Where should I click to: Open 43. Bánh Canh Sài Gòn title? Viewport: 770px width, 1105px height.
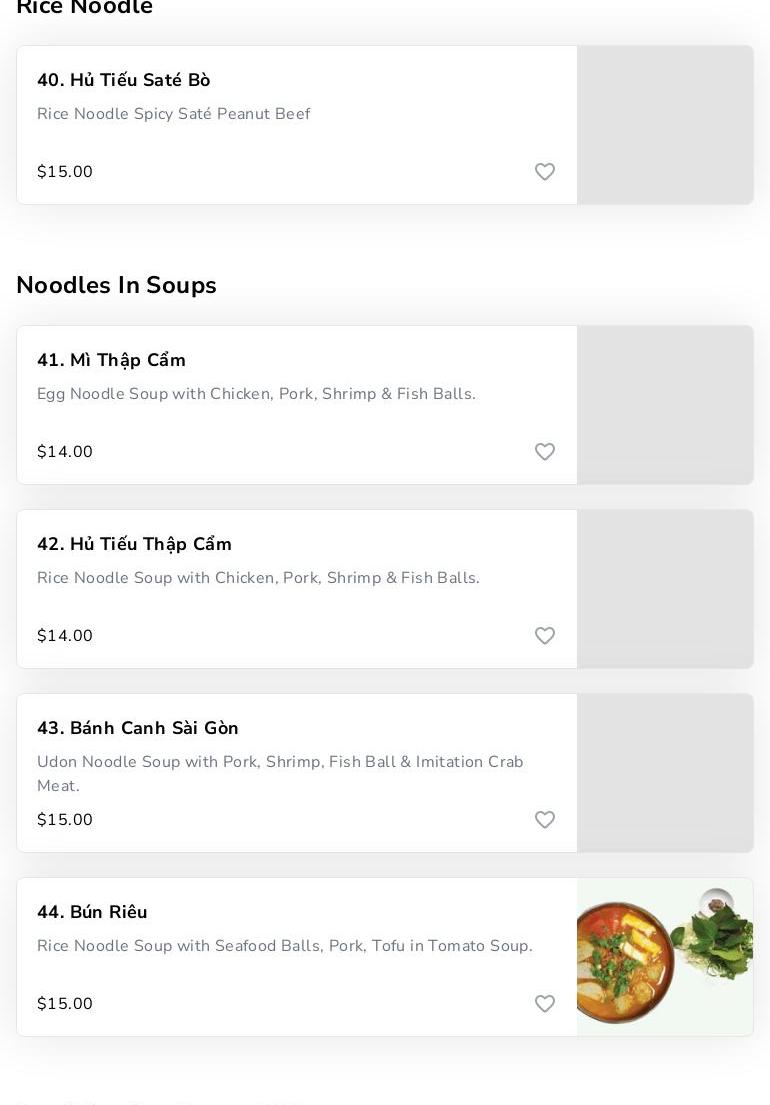(x=138, y=728)
